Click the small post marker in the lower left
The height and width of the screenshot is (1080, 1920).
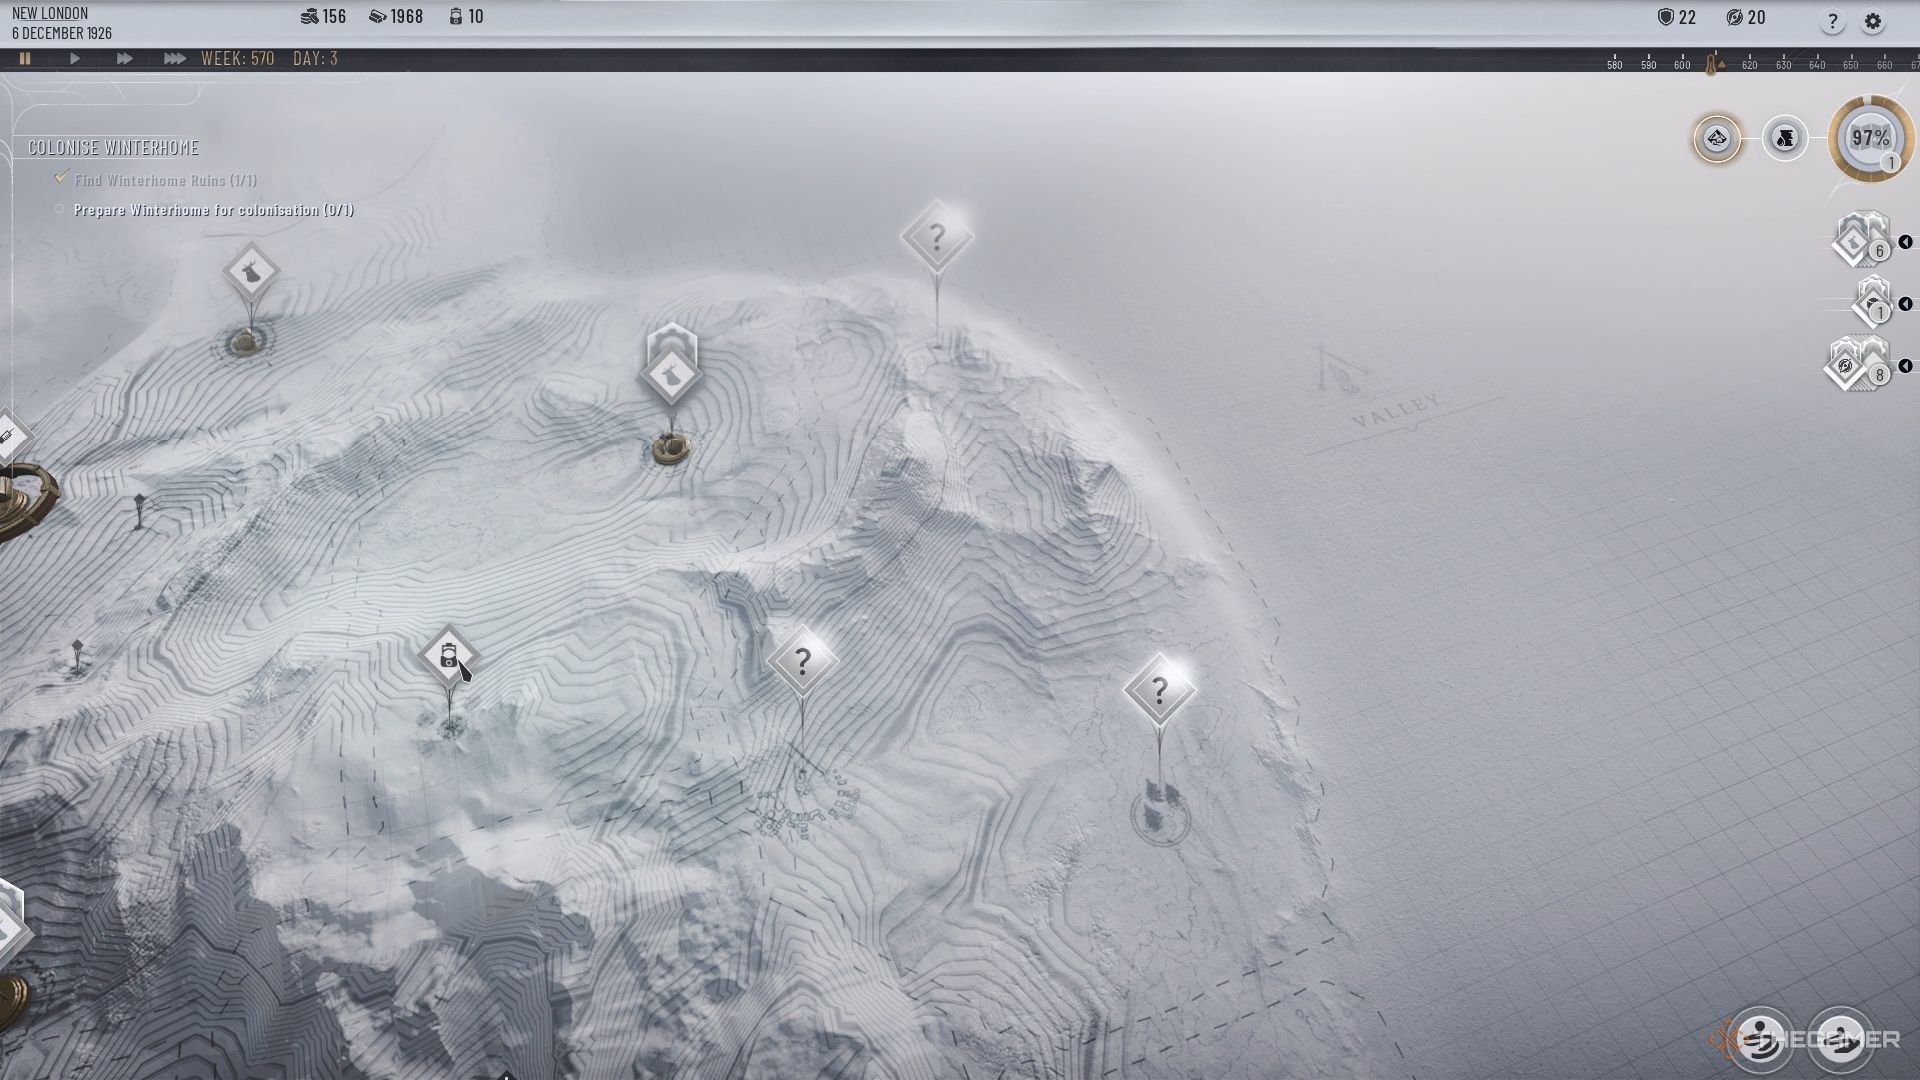[77, 655]
